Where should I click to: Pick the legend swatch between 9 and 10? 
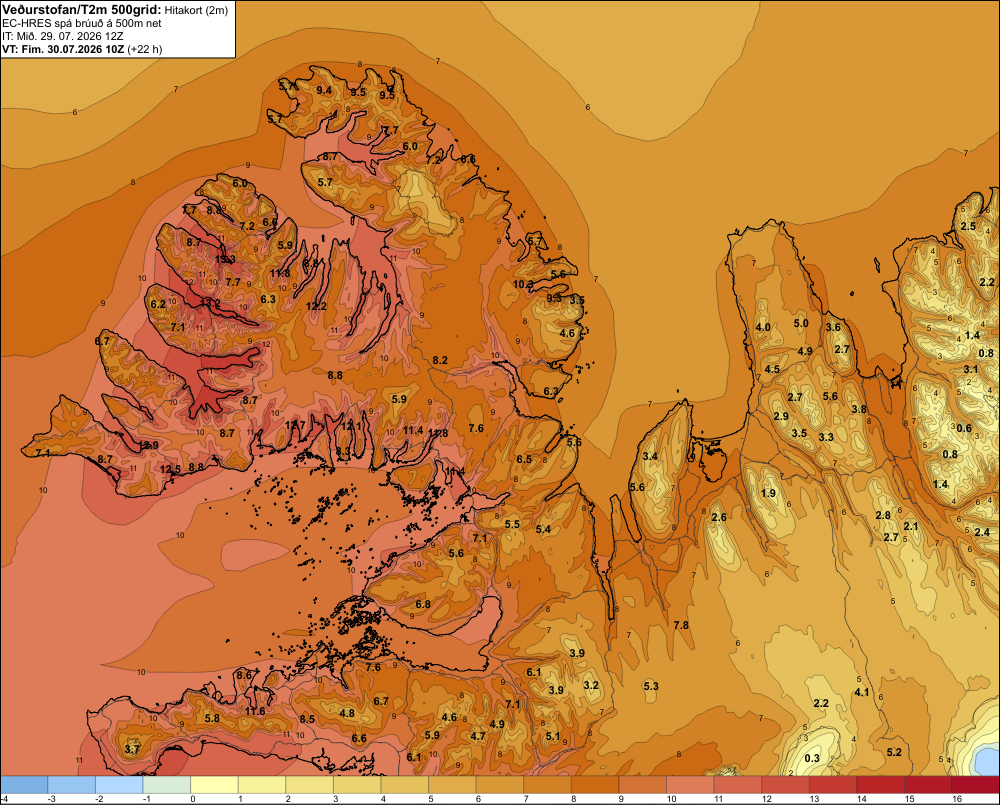tap(642, 785)
